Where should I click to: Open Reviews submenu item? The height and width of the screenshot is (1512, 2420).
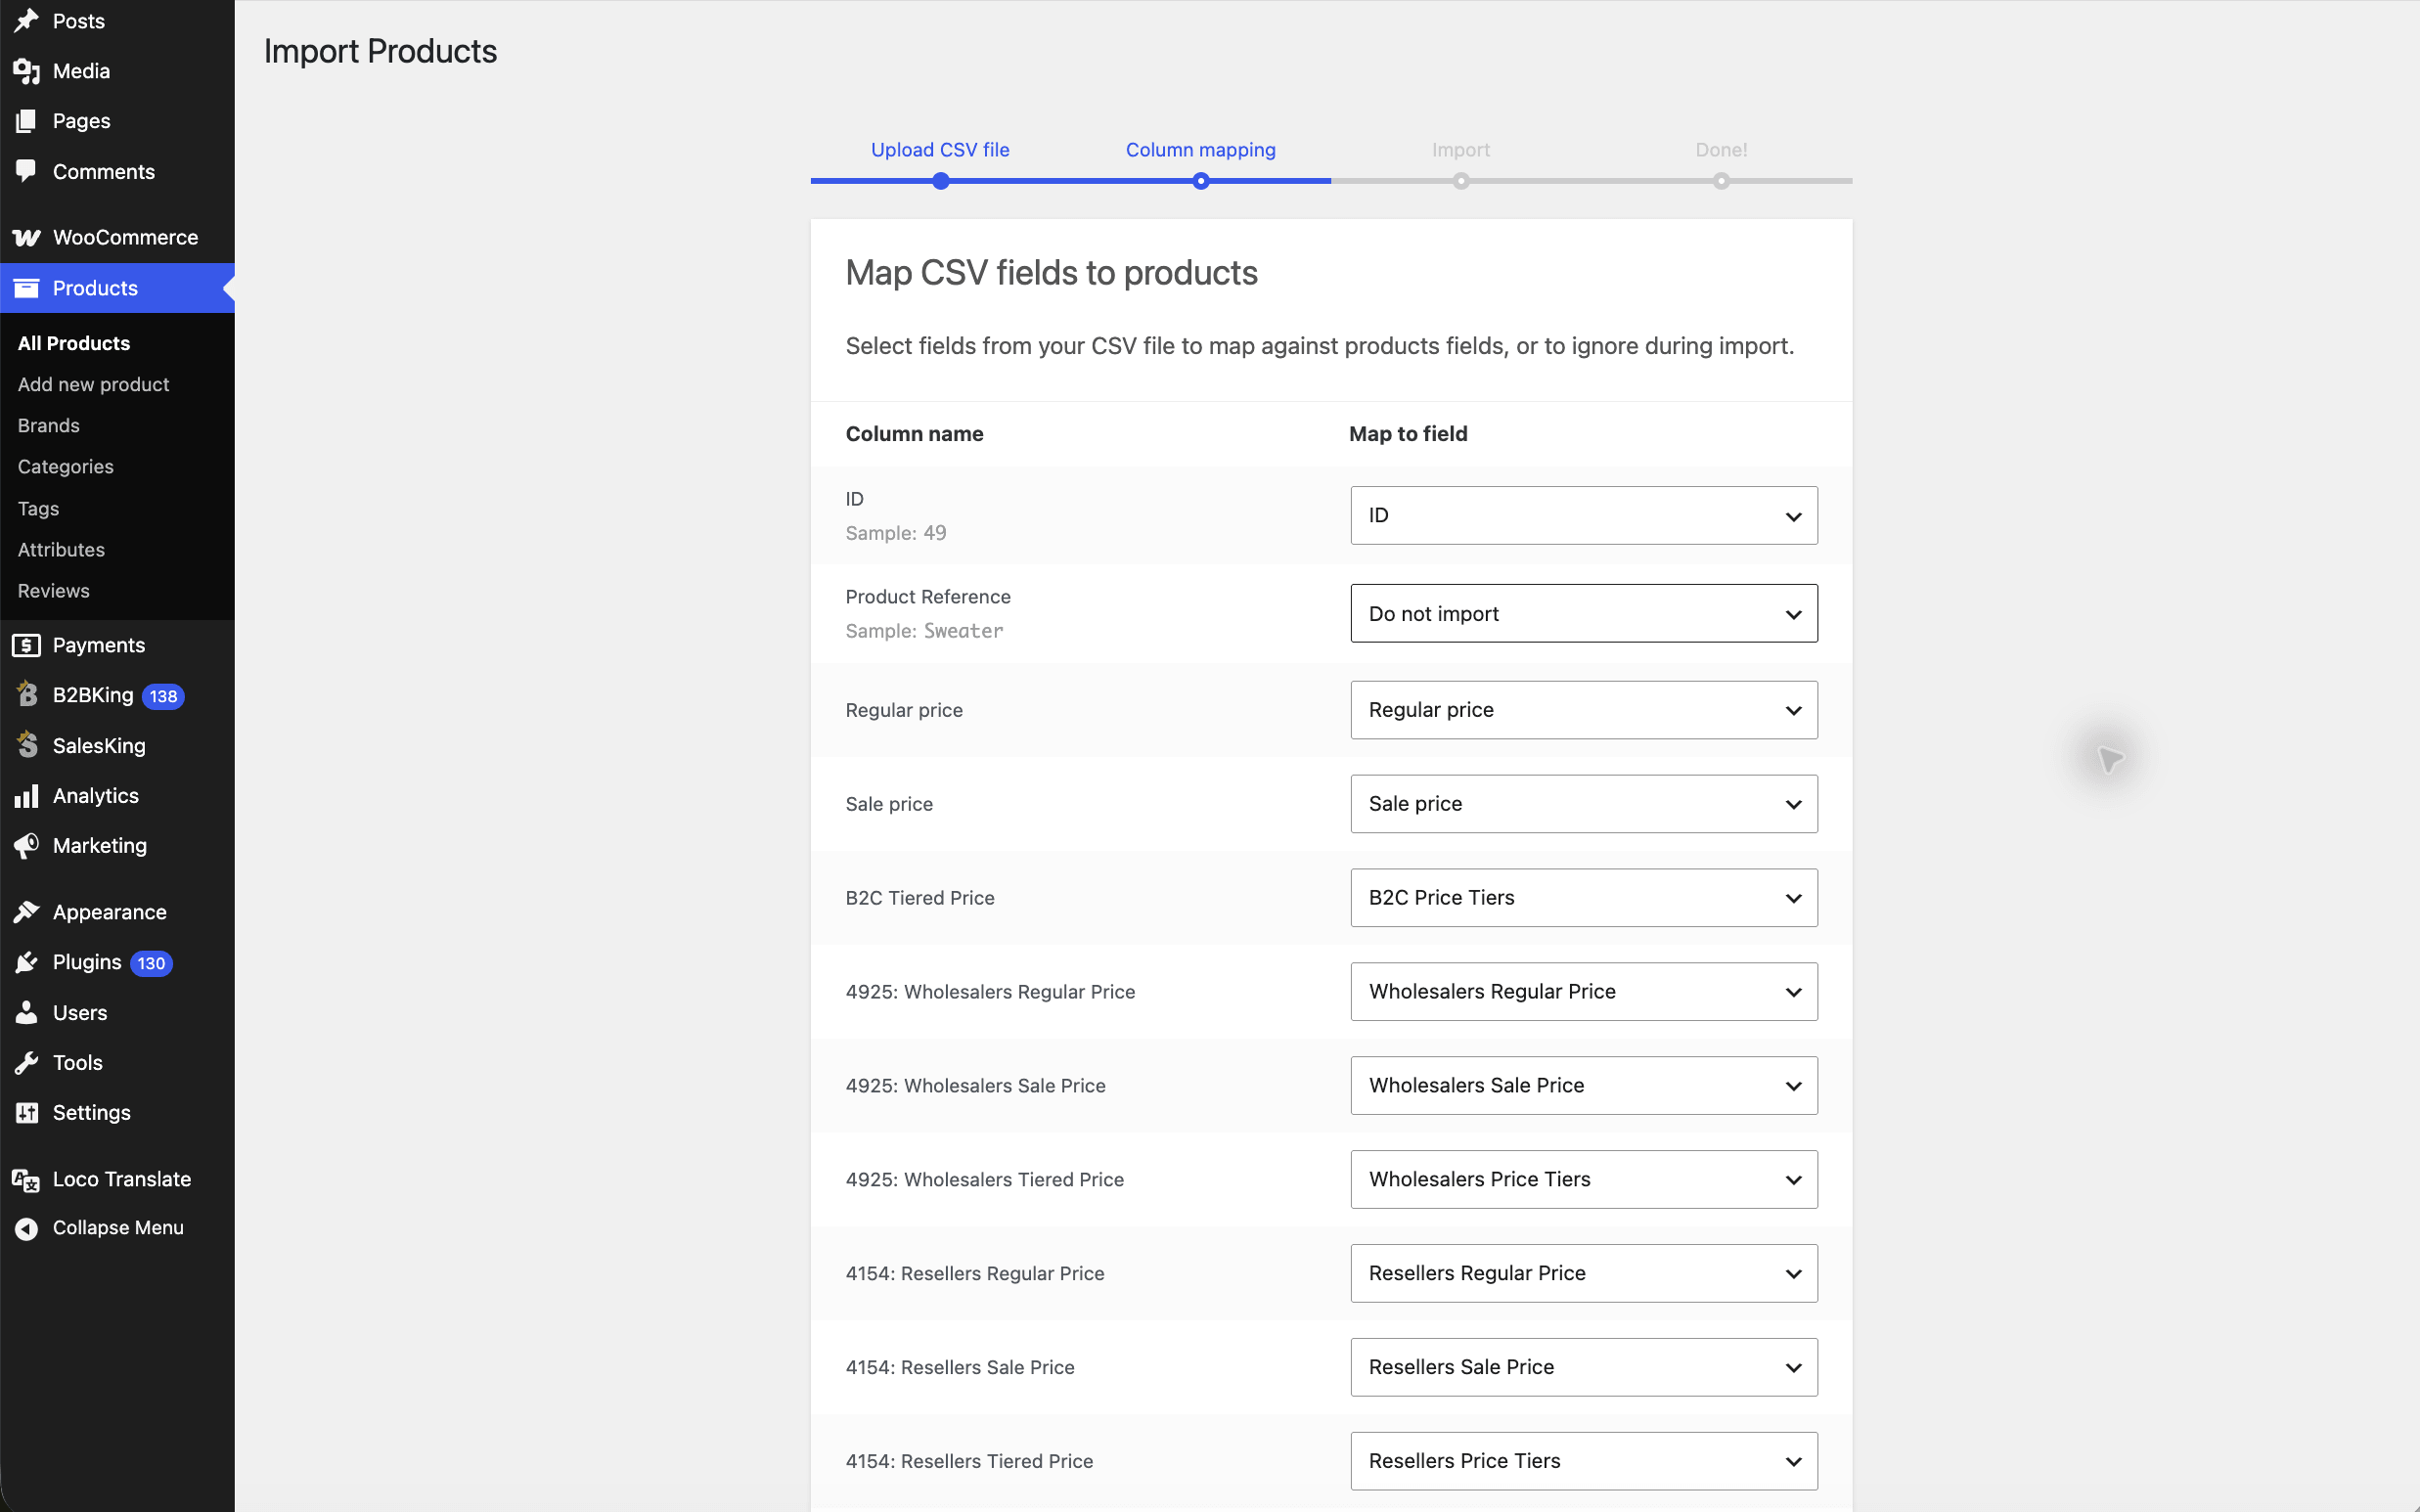pyautogui.click(x=53, y=591)
